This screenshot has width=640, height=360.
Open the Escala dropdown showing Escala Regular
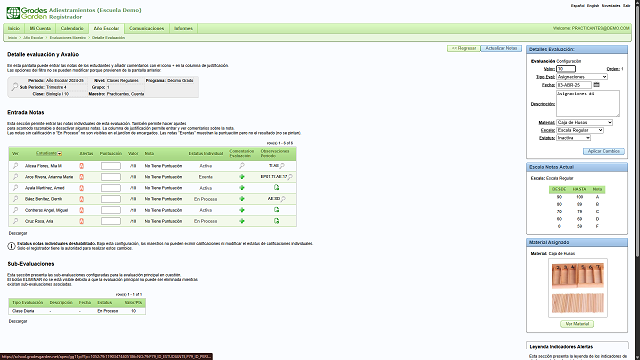click(x=580, y=130)
